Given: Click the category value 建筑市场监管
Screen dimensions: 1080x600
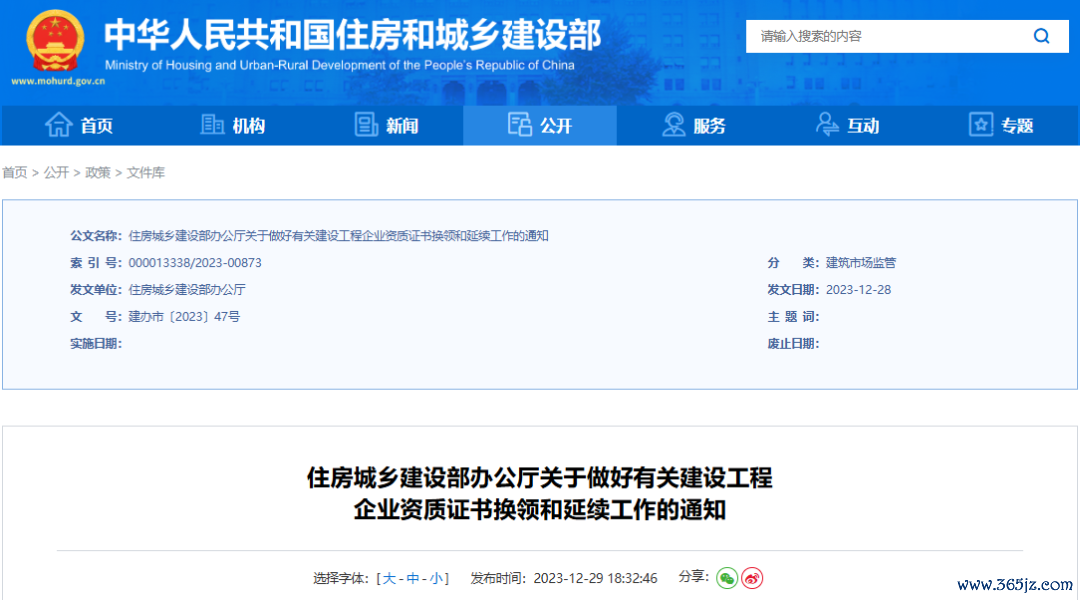Looking at the screenshot, I should [x=861, y=262].
